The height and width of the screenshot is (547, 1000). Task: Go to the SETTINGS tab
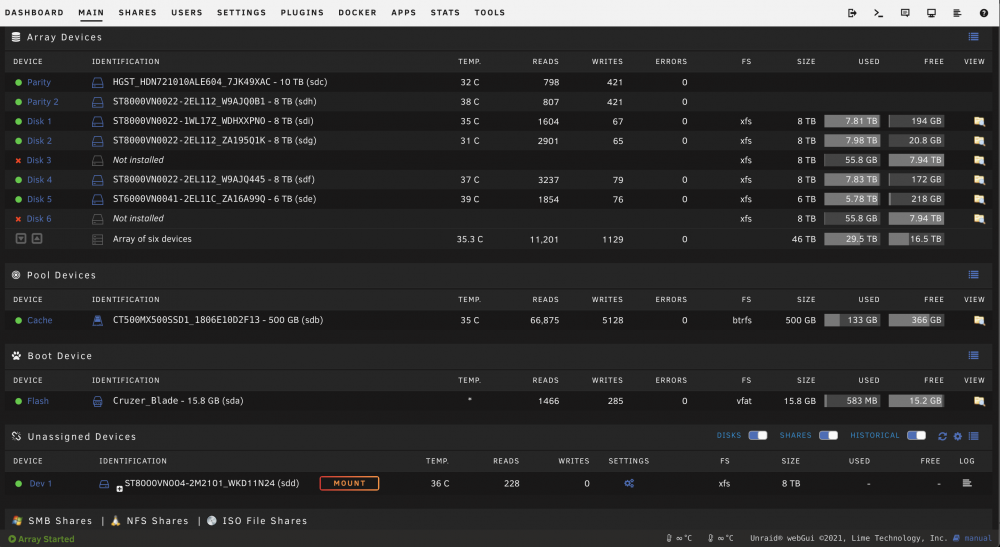[x=242, y=13]
